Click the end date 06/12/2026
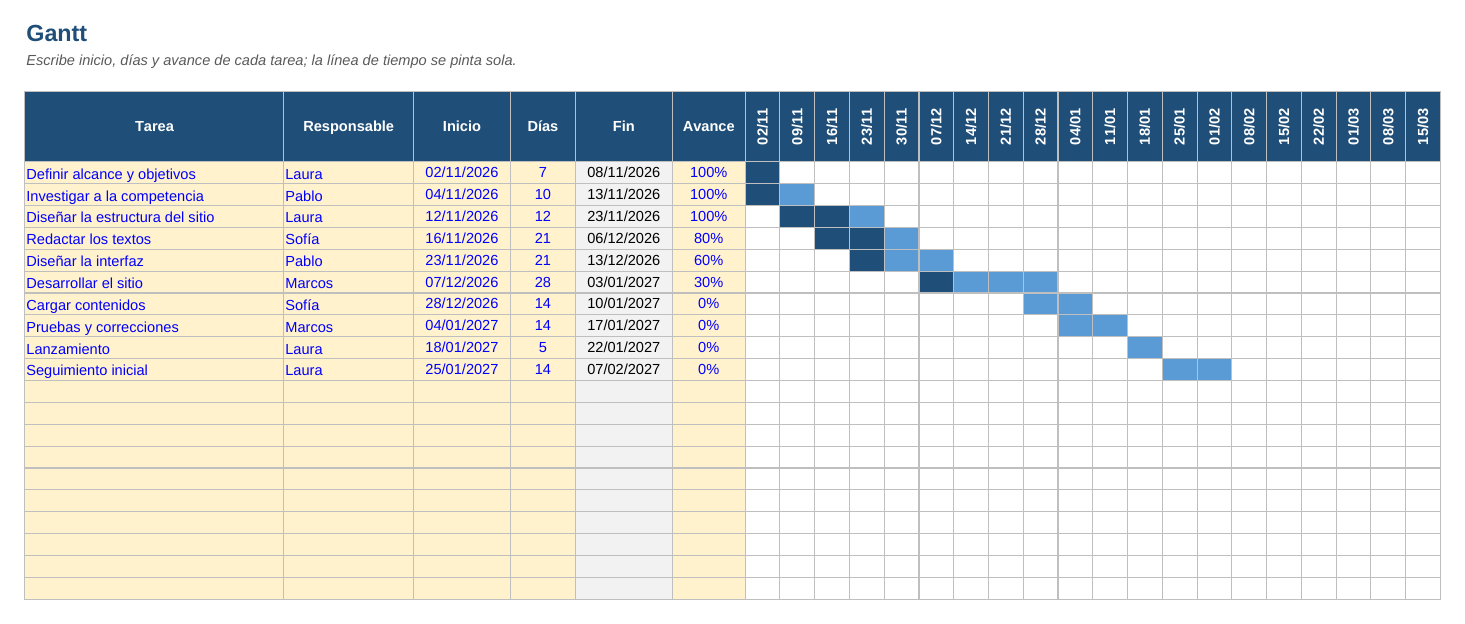The image size is (1465, 624). (624, 239)
